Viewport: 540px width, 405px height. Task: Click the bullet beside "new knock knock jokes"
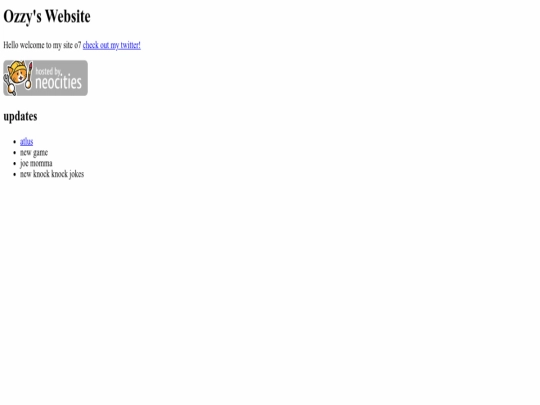click(14, 174)
